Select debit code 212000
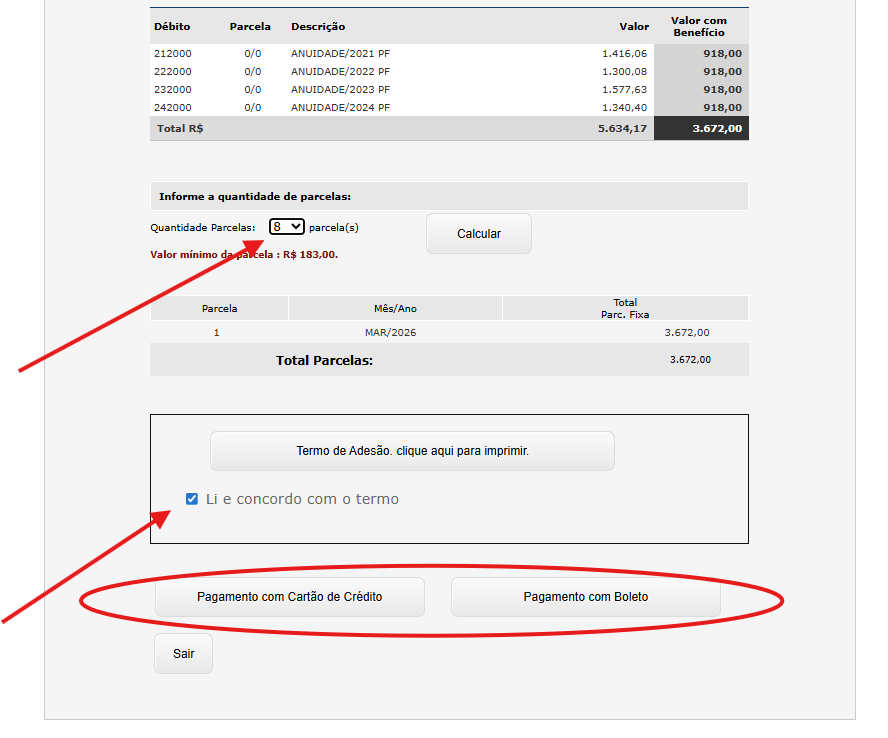Image resolution: width=888 pixels, height=738 pixels. coord(172,54)
